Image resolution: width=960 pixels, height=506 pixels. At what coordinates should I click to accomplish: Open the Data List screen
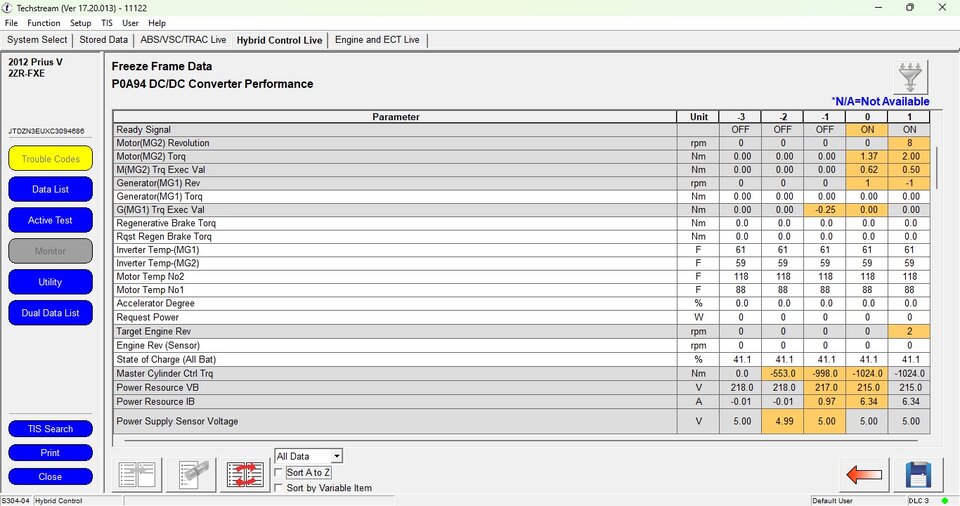pos(50,189)
